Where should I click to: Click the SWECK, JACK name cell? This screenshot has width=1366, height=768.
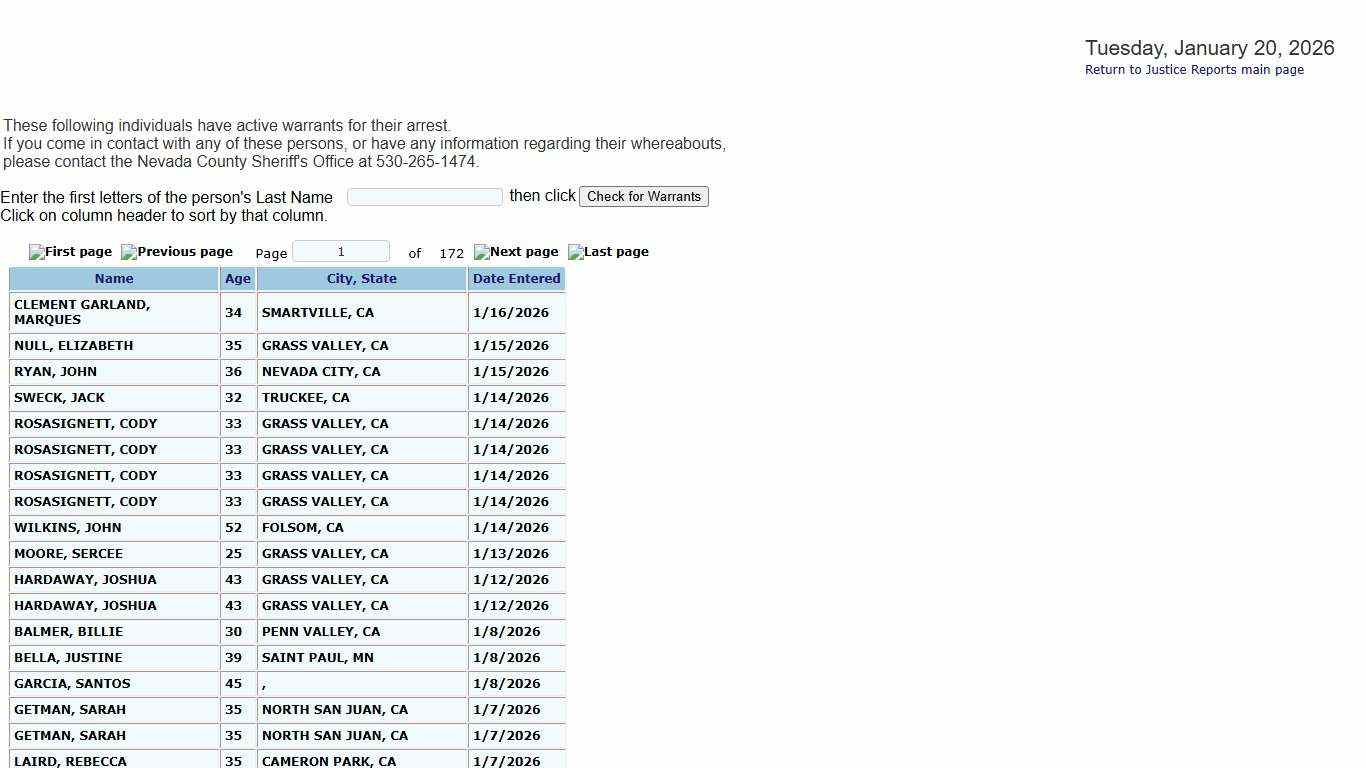59,398
